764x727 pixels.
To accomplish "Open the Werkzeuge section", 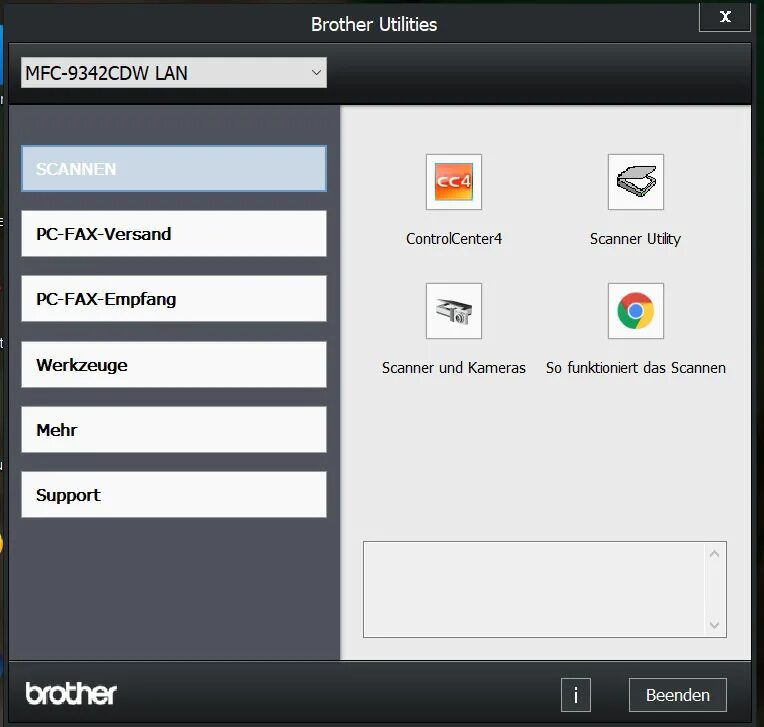I will 173,364.
